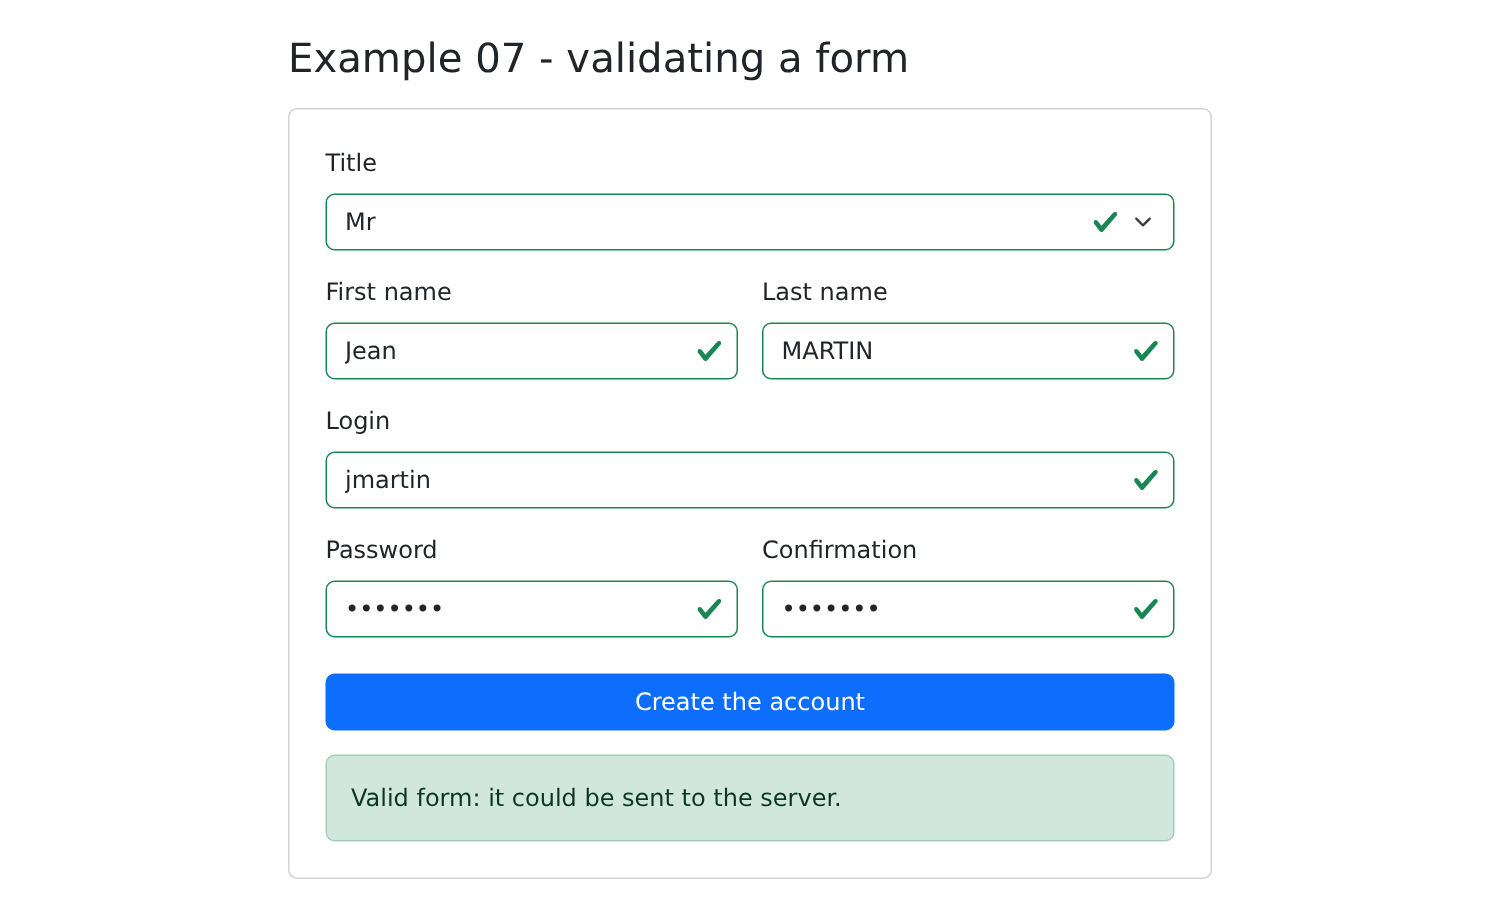This screenshot has height=915, width=1500.
Task: Click the green checkmark in Title field
Action: click(1105, 222)
